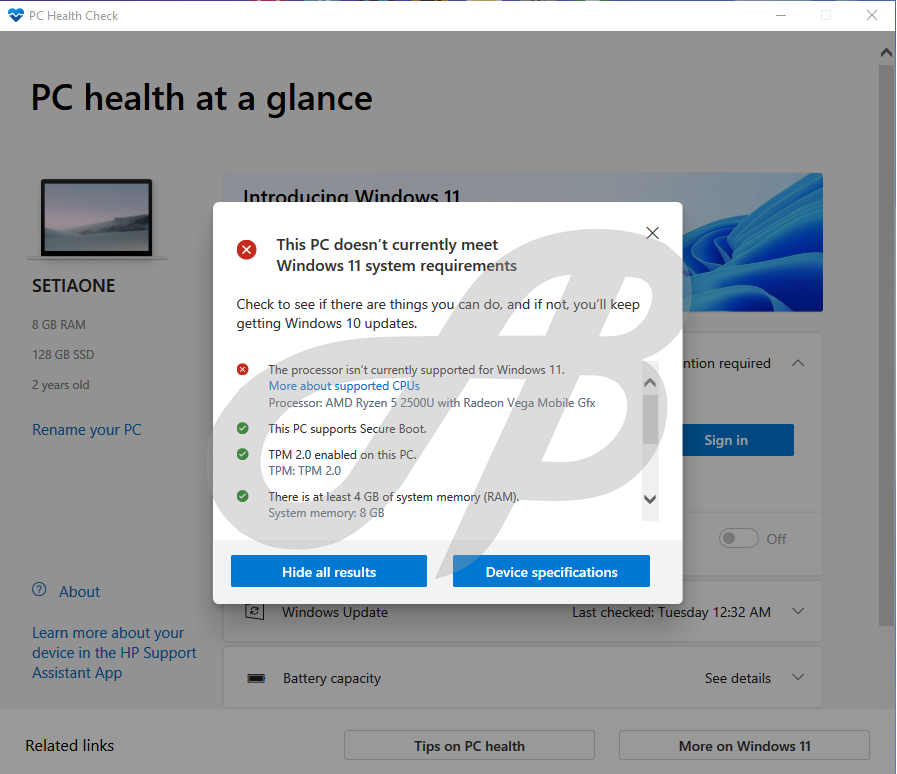
Task: Click '2 years old' text
Action: [61, 384]
